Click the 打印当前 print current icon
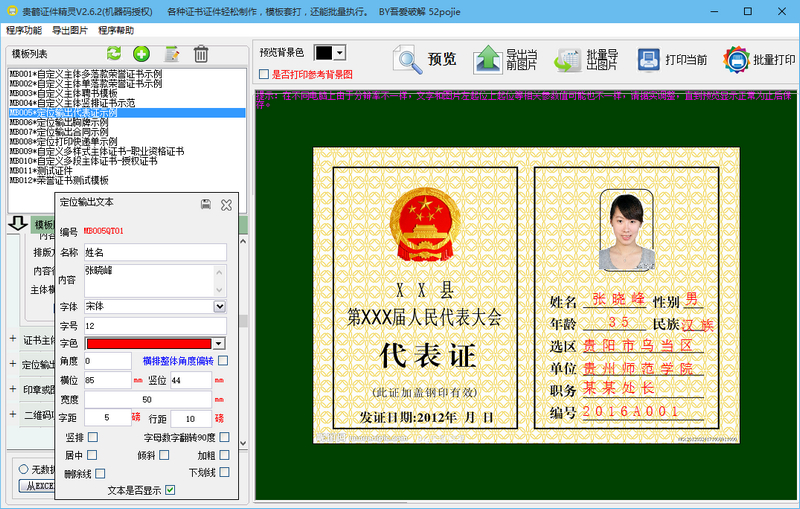 point(650,59)
